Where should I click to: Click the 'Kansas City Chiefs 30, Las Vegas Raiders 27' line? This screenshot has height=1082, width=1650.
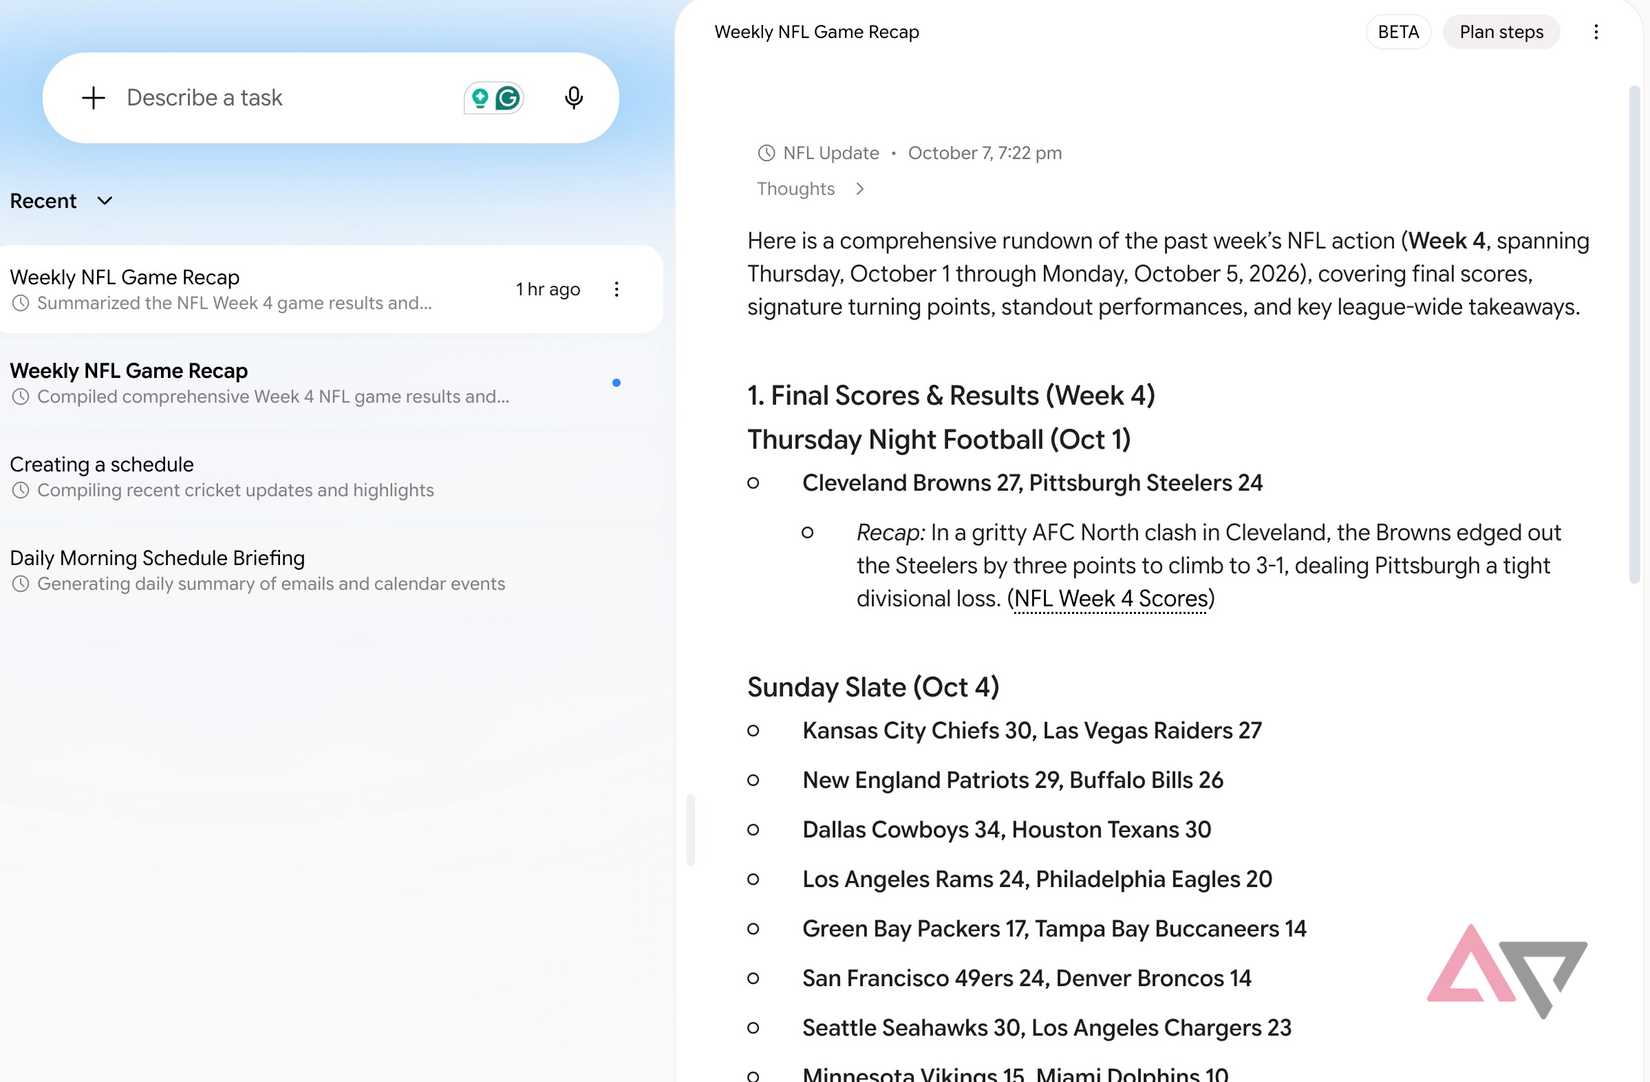tap(1032, 731)
